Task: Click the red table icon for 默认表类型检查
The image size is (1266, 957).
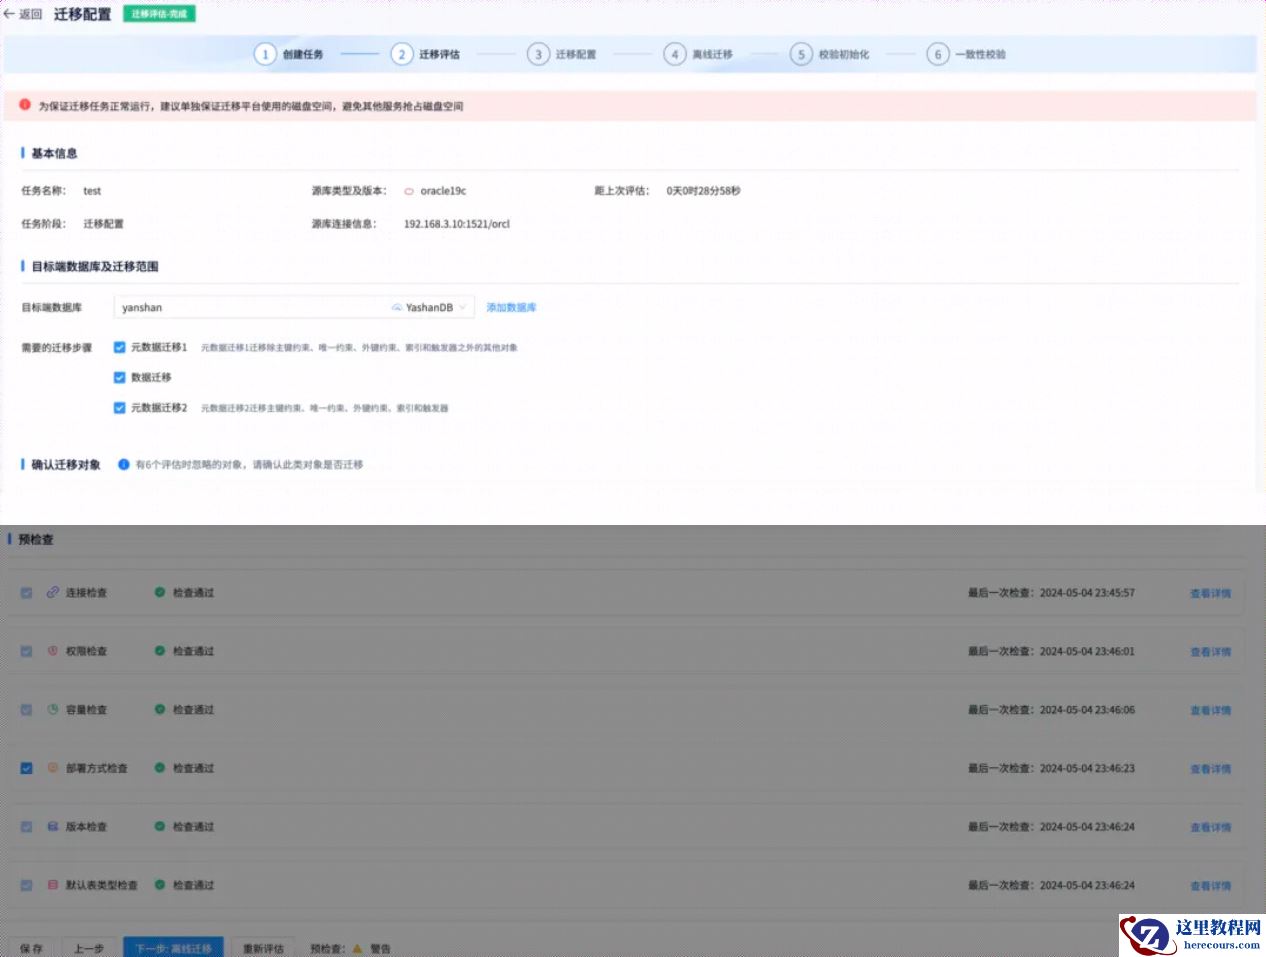Action: tap(53, 885)
